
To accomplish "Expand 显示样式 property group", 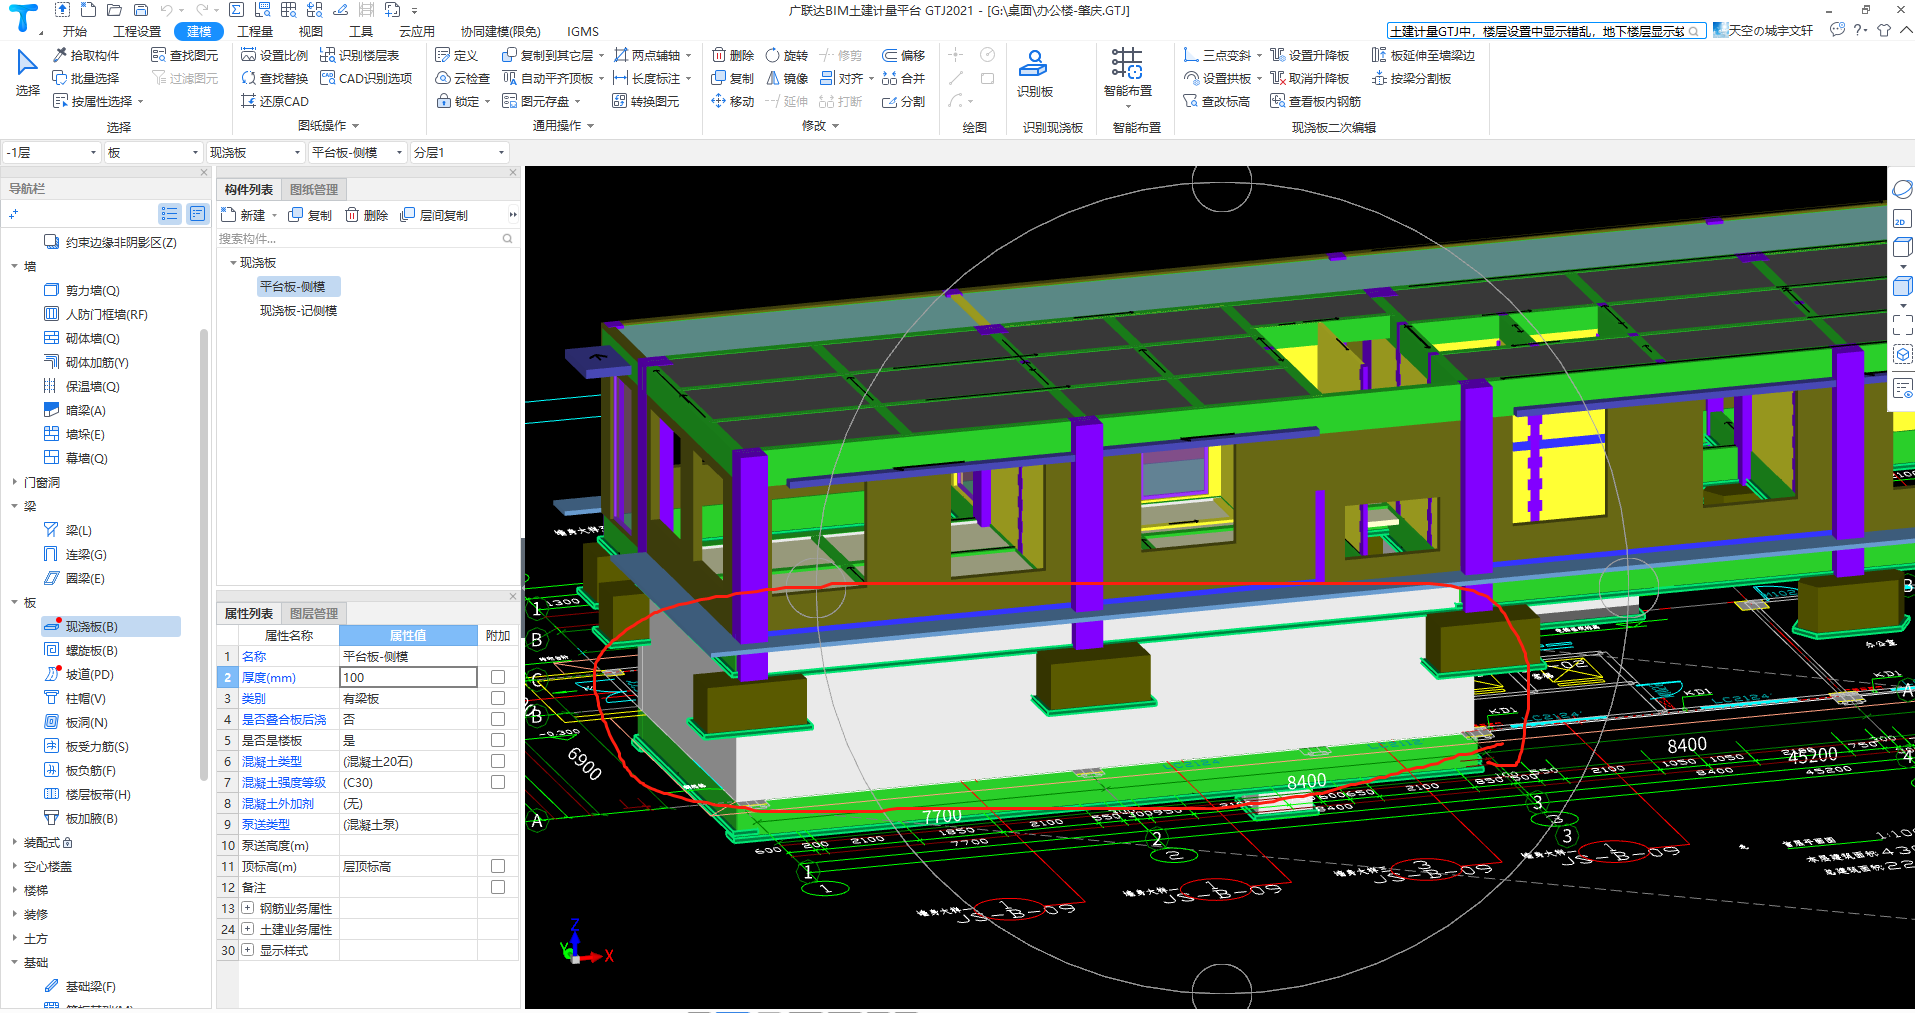I will point(247,950).
